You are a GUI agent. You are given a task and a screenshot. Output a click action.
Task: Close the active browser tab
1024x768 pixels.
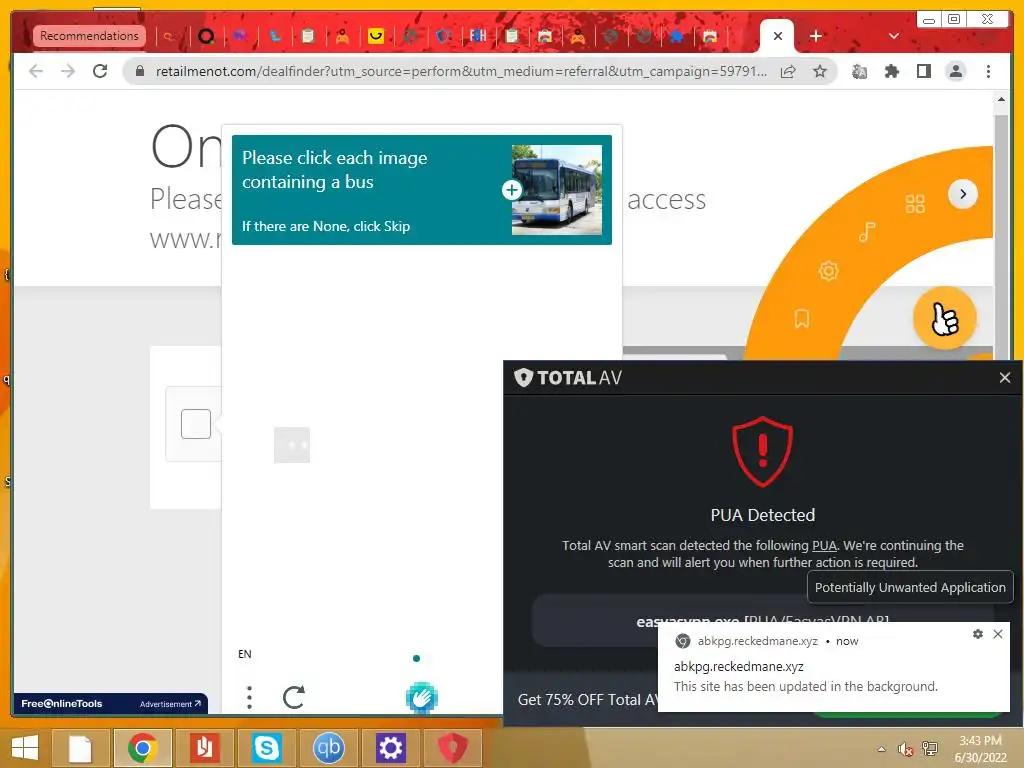point(778,36)
